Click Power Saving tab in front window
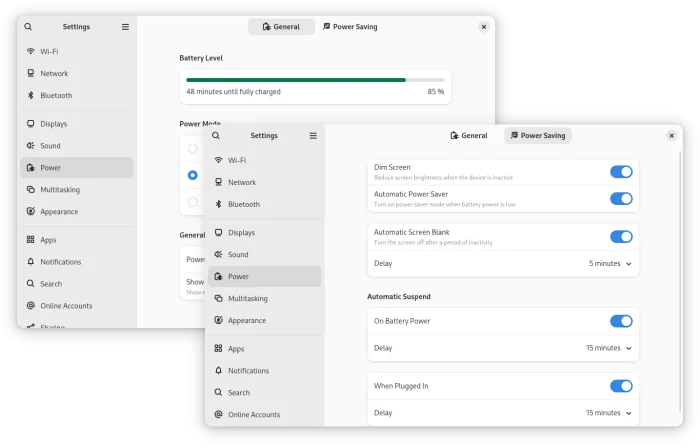700x448 pixels. point(538,135)
